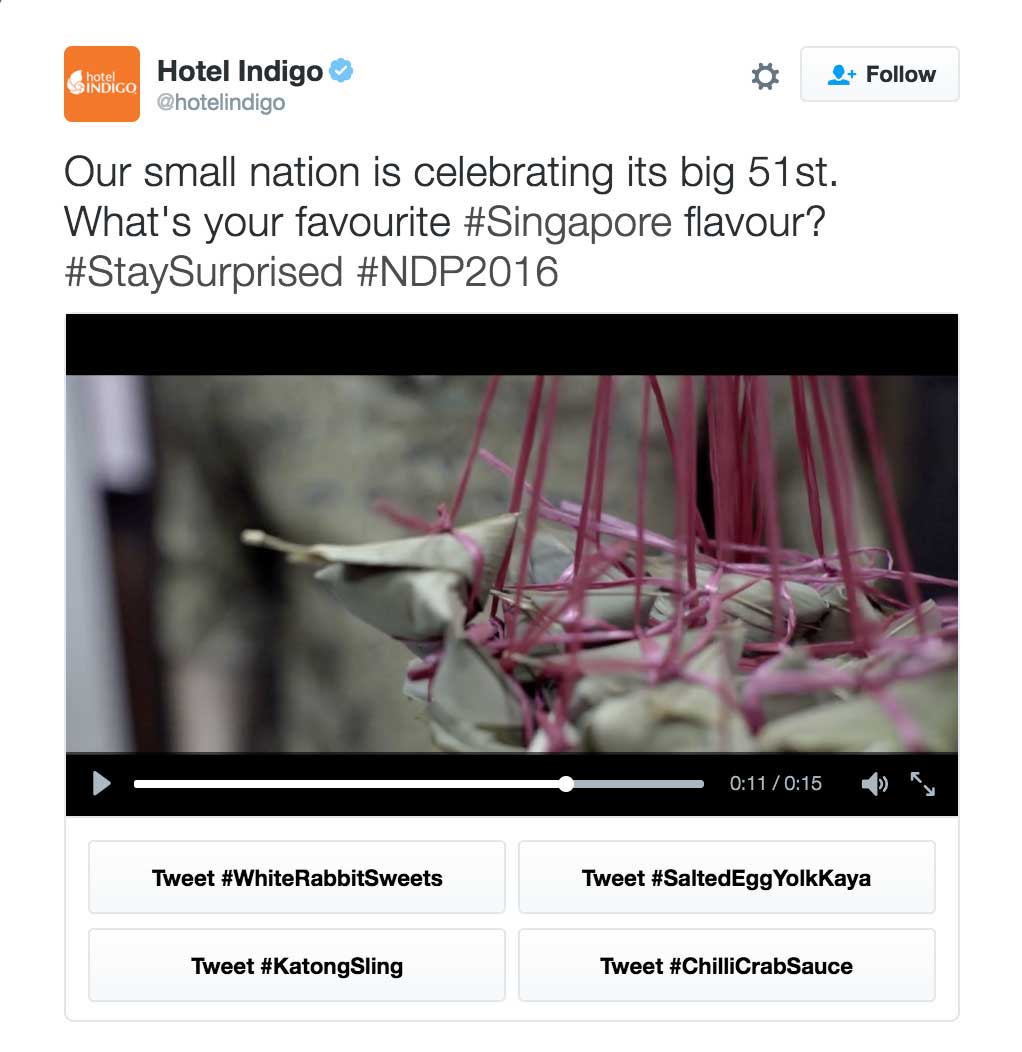Viewport: 1022px width, 1052px height.
Task: Open the Hotel Indigo profile name
Action: coord(240,71)
